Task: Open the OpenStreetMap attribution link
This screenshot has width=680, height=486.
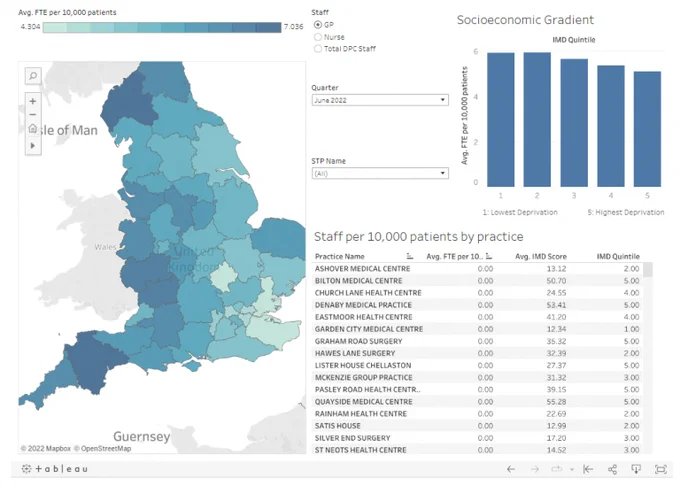Action: 102,448
